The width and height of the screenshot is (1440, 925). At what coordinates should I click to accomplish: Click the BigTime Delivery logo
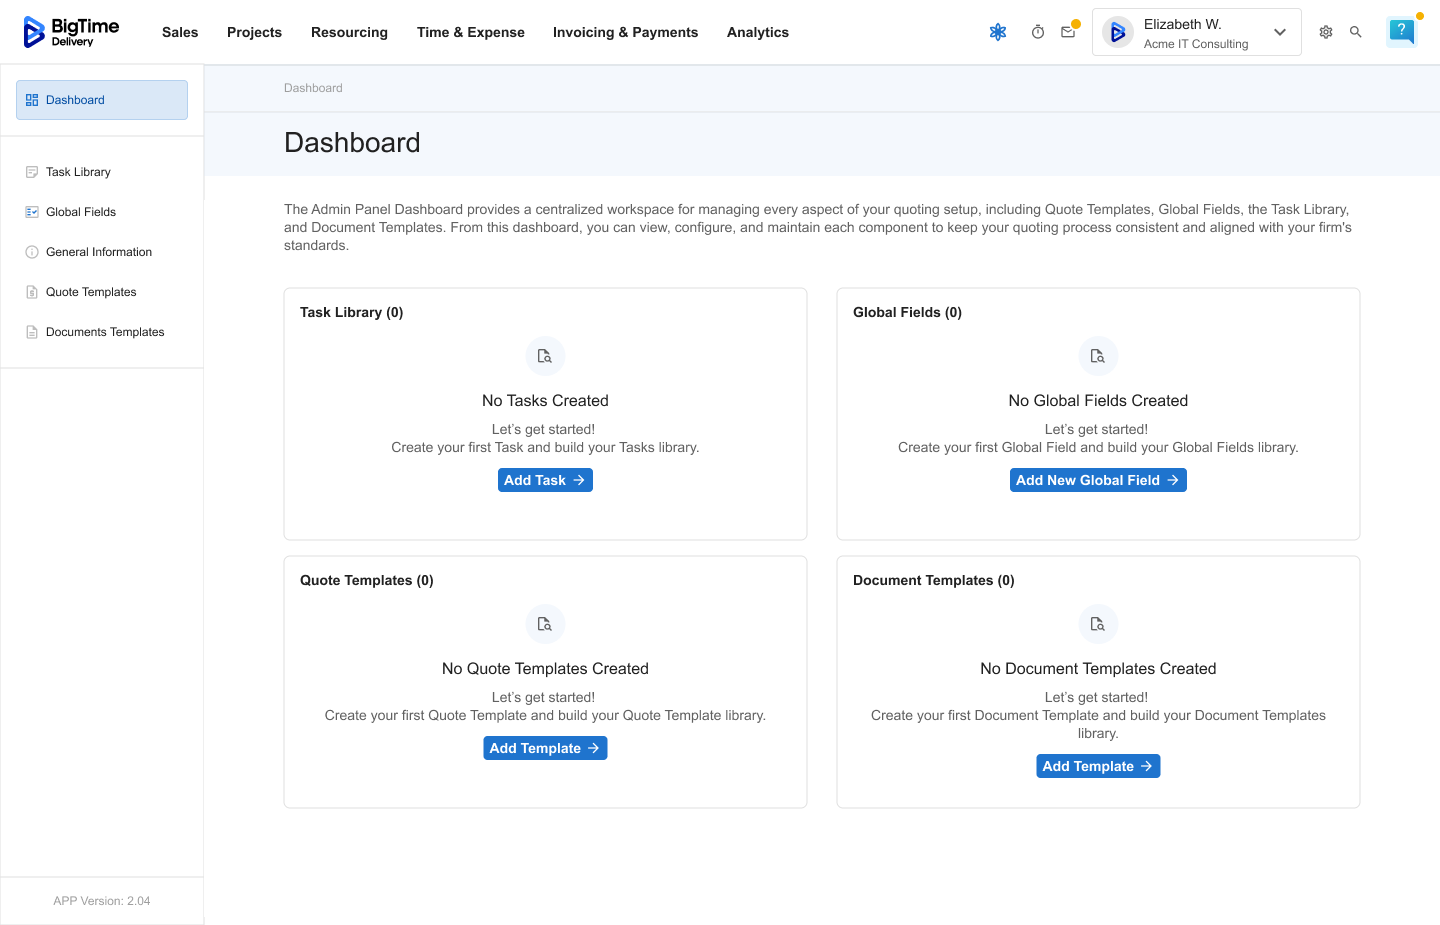point(71,32)
